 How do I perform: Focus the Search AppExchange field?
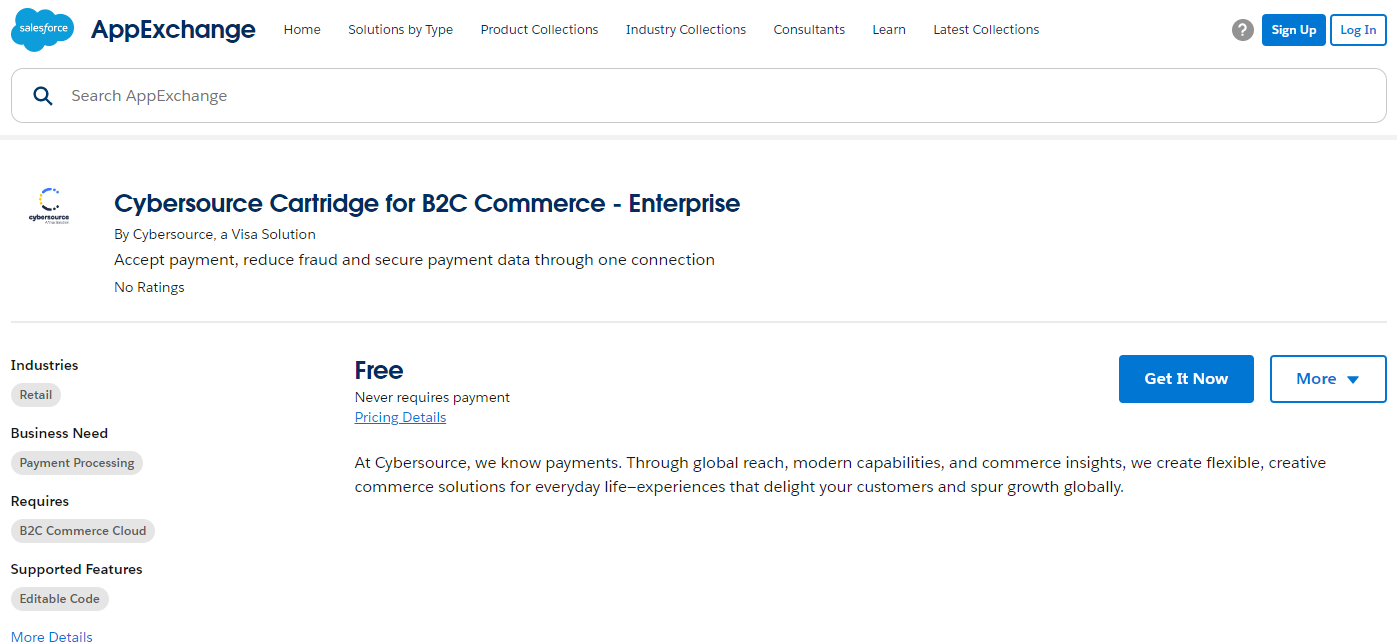700,96
